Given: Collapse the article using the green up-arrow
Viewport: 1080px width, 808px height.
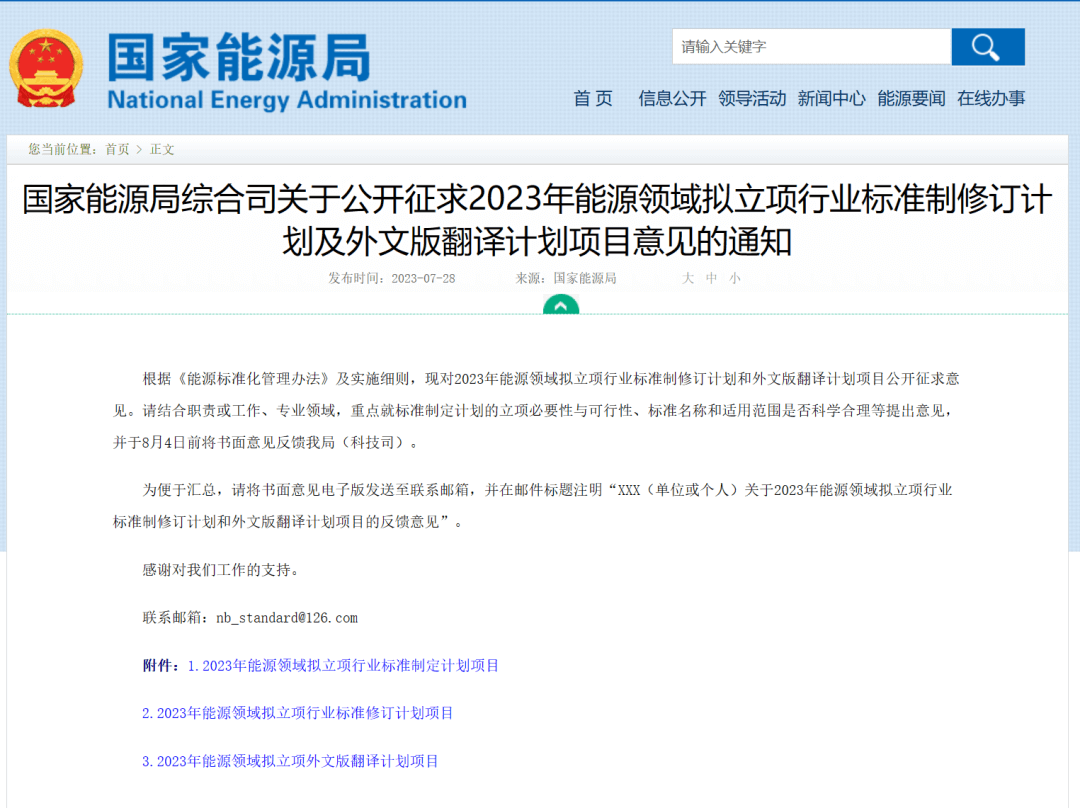Looking at the screenshot, I should pyautogui.click(x=560, y=303).
